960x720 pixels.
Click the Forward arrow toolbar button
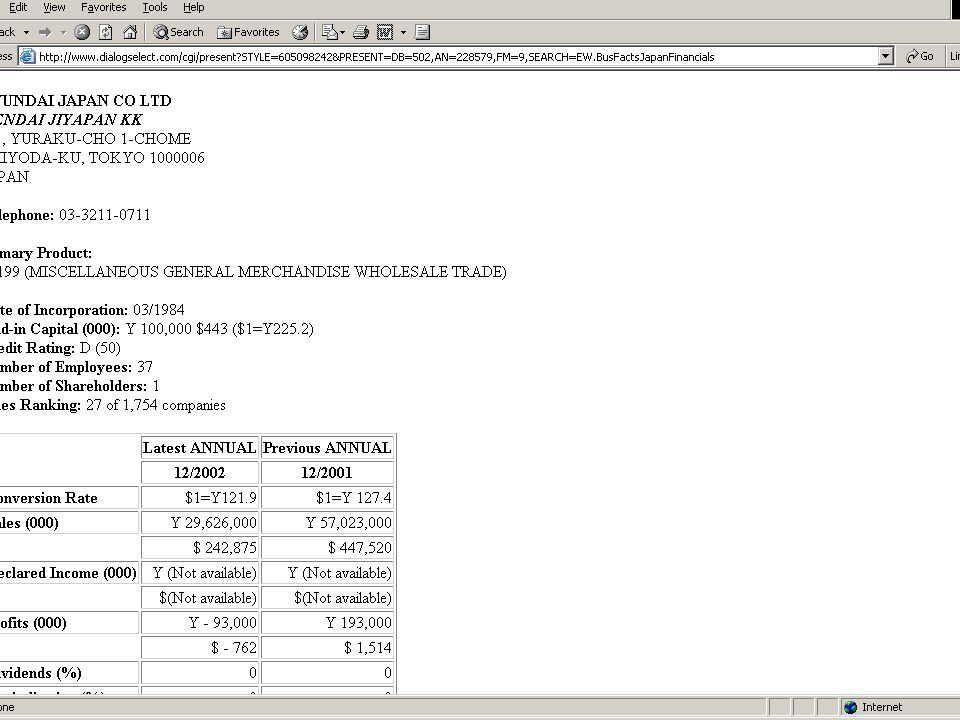[x=45, y=32]
